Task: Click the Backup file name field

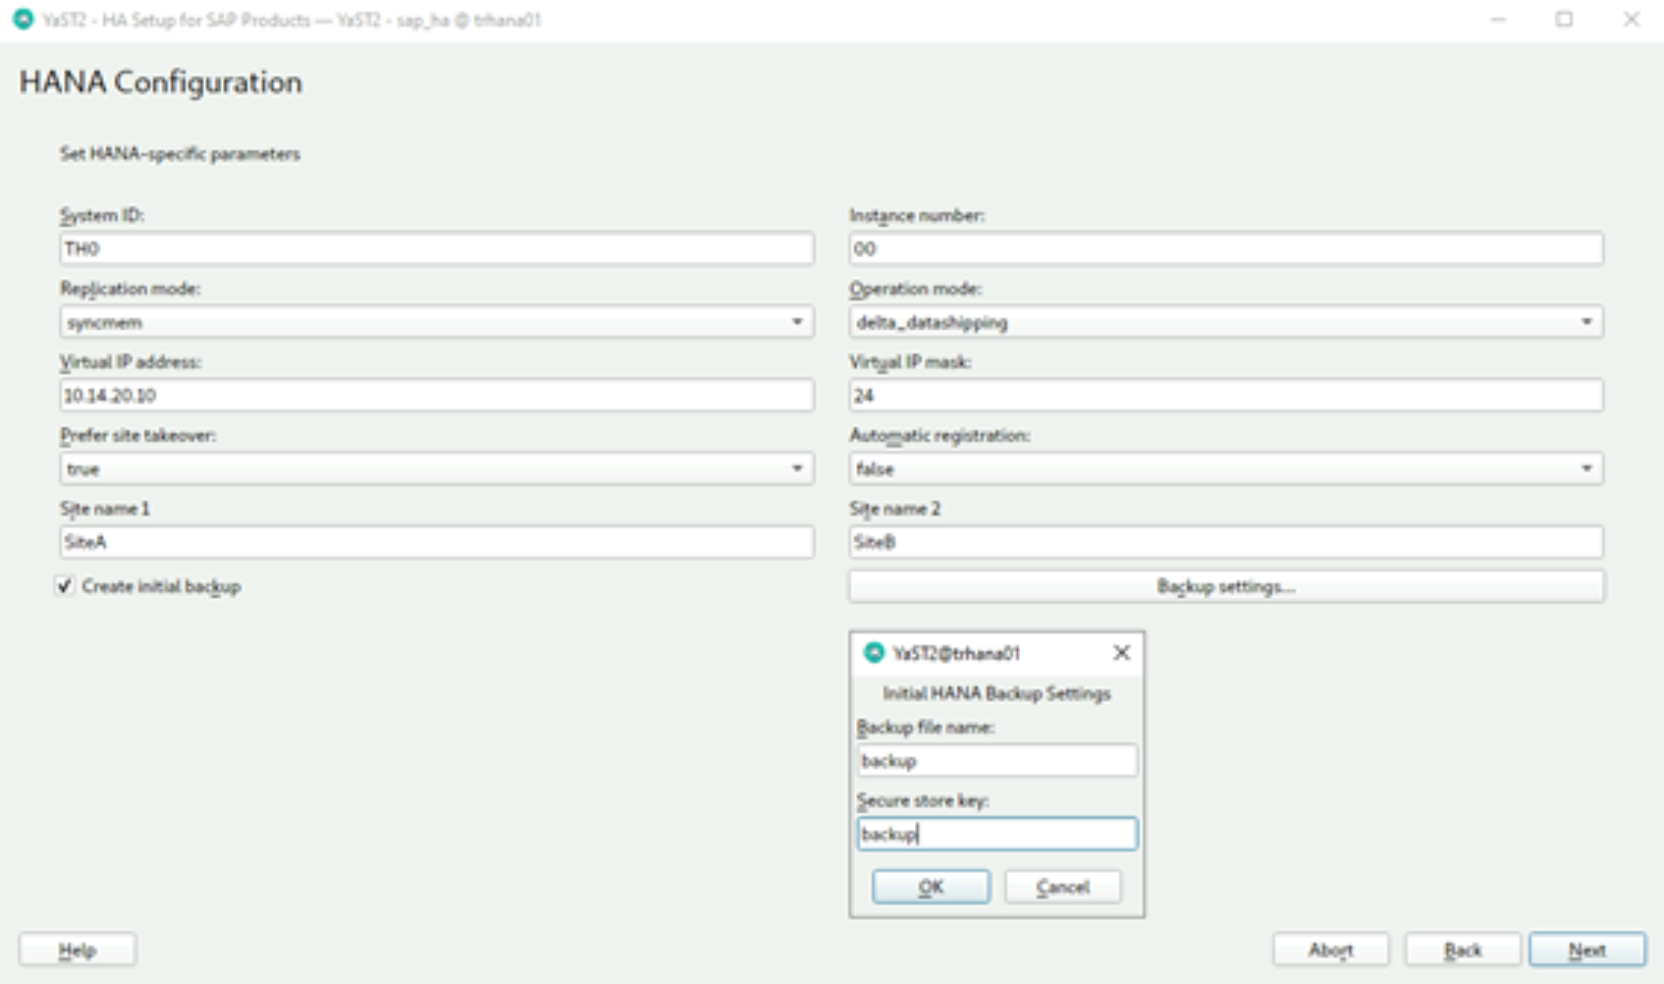Action: 997,761
